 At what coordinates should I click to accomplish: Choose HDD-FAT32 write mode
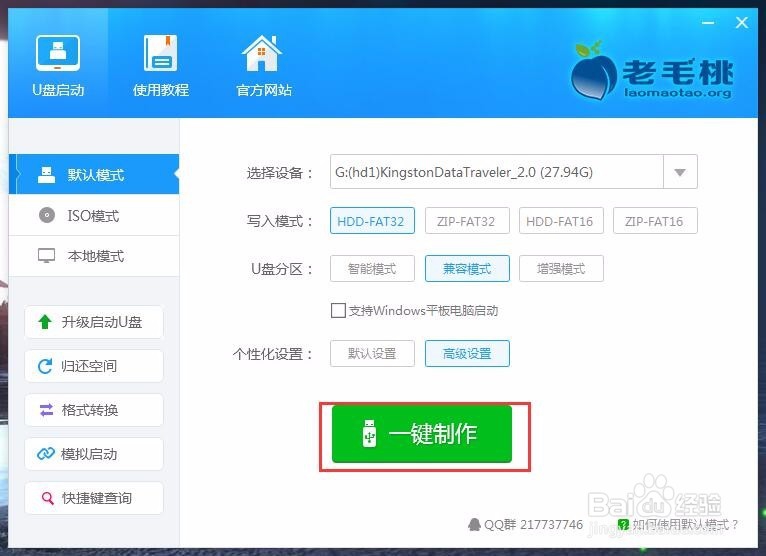[x=372, y=221]
